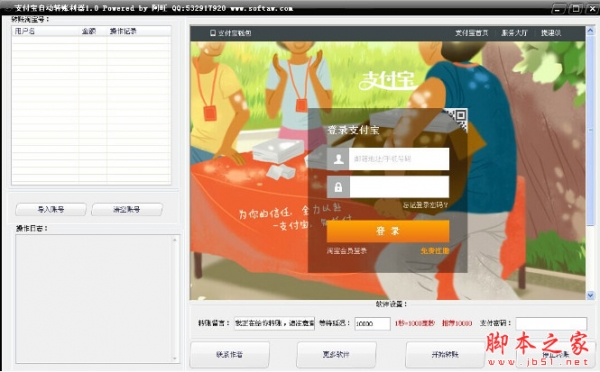Click the user silhouette icon beside account field
600x372 pixels.
pos(338,159)
